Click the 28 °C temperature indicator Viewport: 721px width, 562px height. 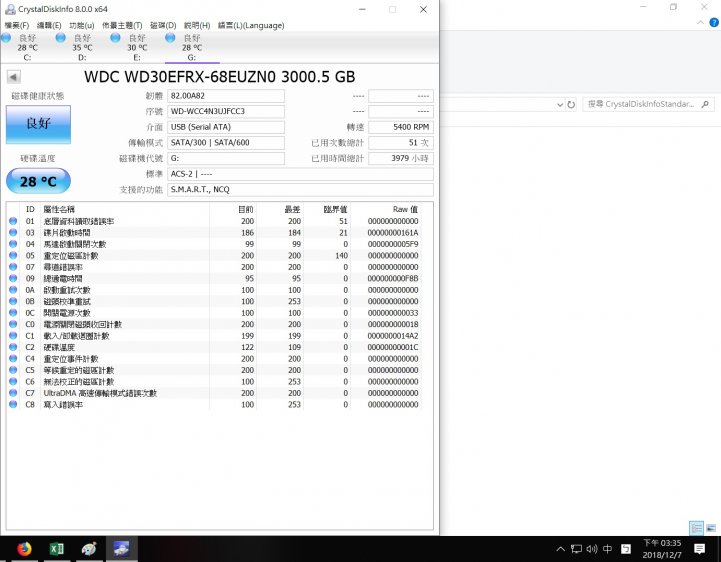[x=38, y=181]
